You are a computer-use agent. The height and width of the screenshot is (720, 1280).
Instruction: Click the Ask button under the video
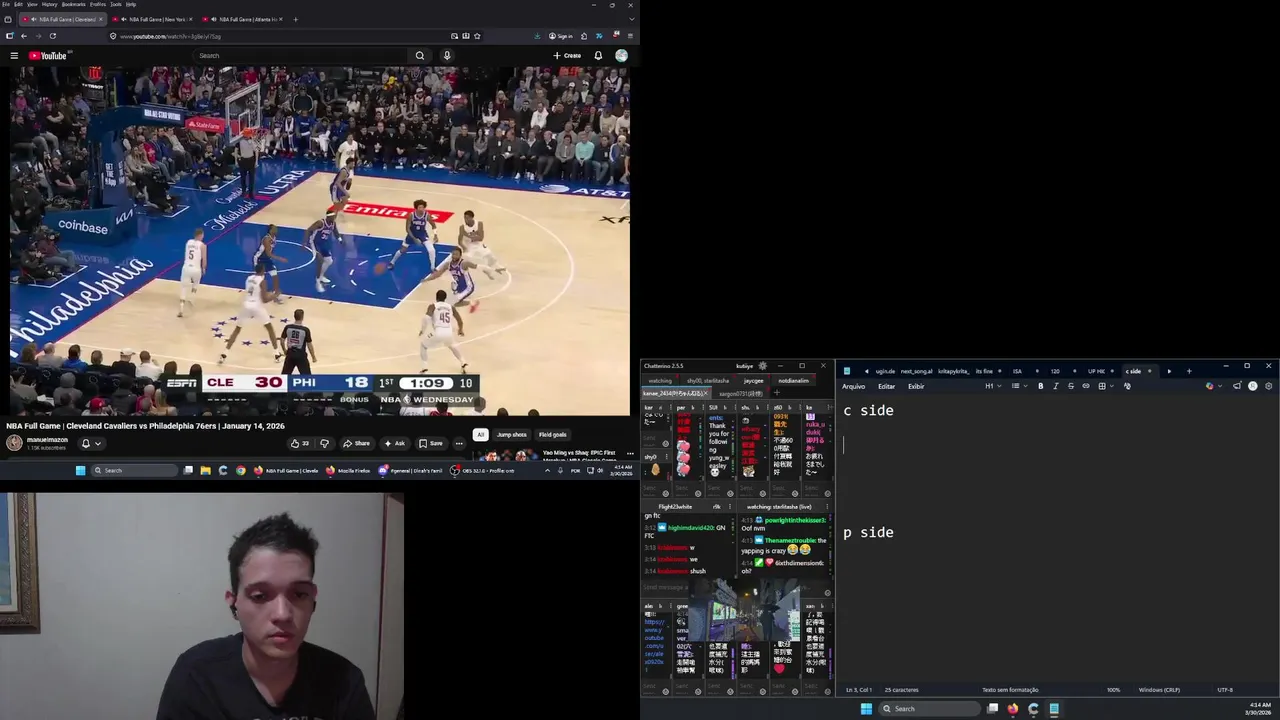point(394,443)
